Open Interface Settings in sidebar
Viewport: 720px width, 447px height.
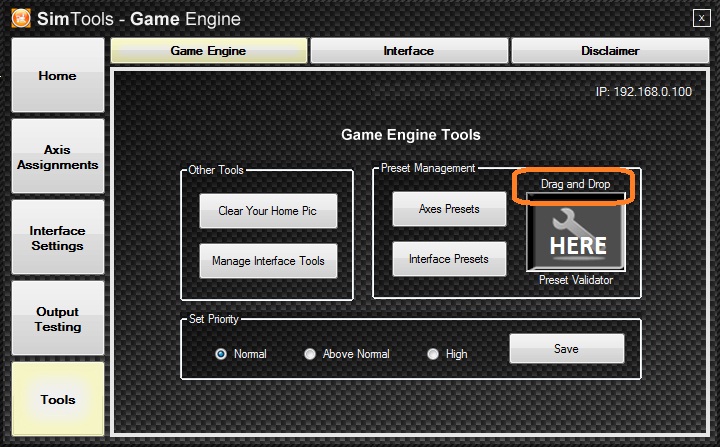pyautogui.click(x=58, y=238)
